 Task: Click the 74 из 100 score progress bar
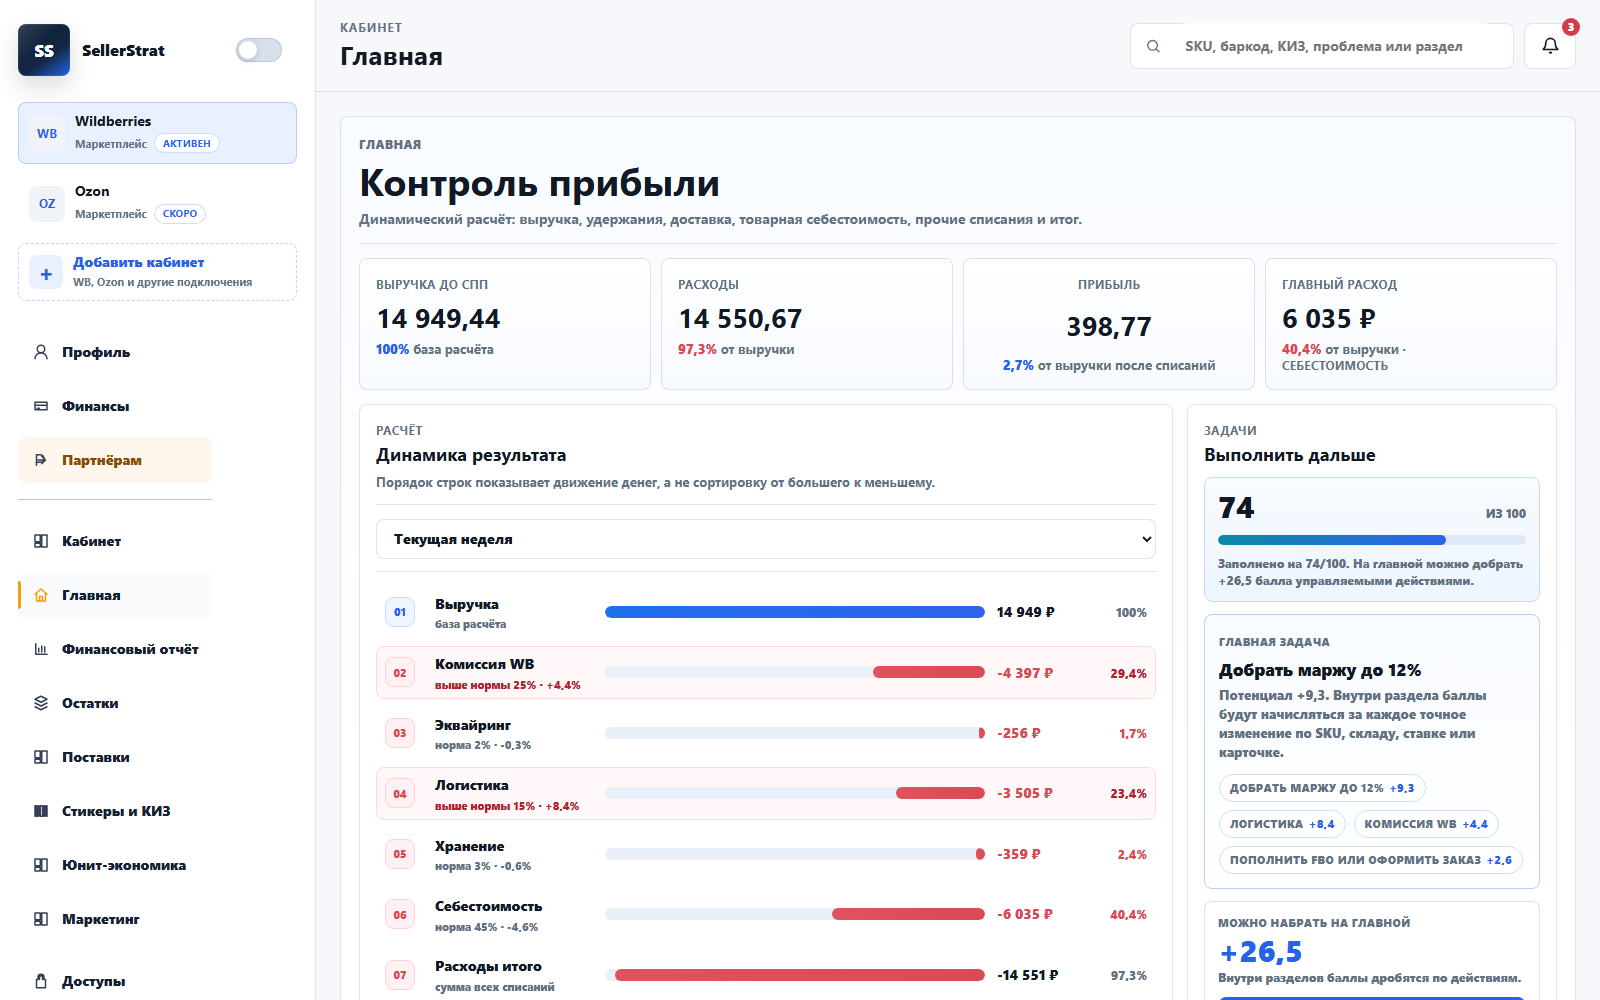point(1371,540)
